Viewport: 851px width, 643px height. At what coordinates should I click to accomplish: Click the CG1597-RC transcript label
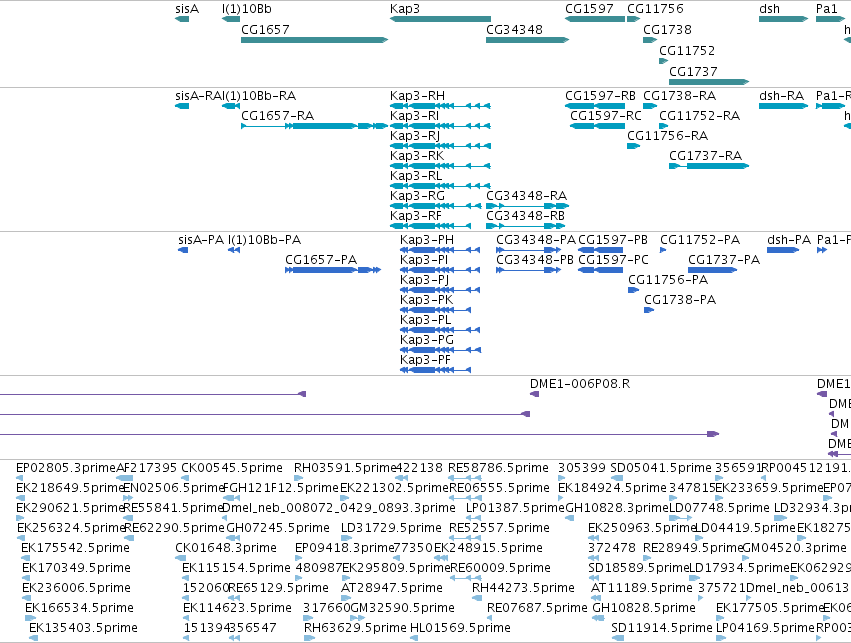click(x=606, y=116)
